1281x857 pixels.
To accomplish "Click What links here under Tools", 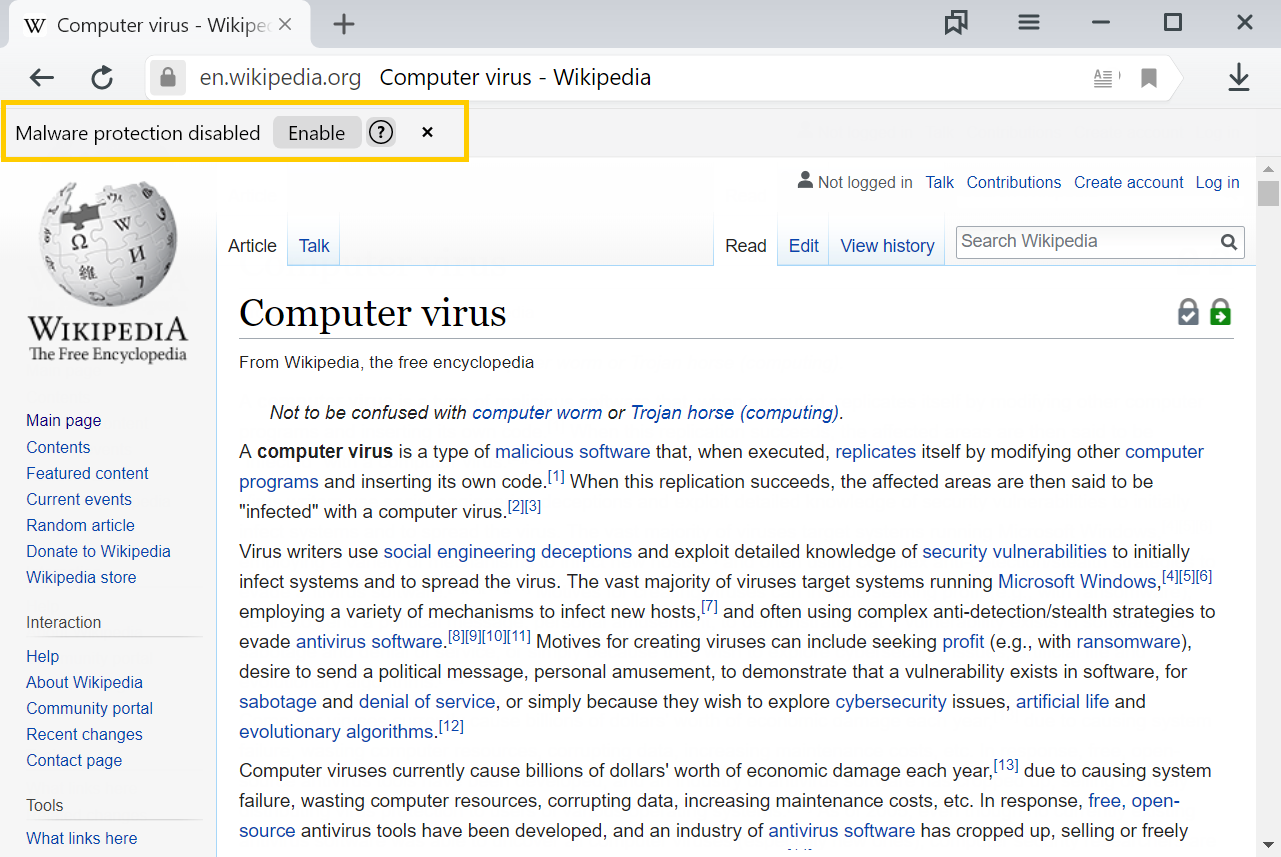I will pos(82,838).
